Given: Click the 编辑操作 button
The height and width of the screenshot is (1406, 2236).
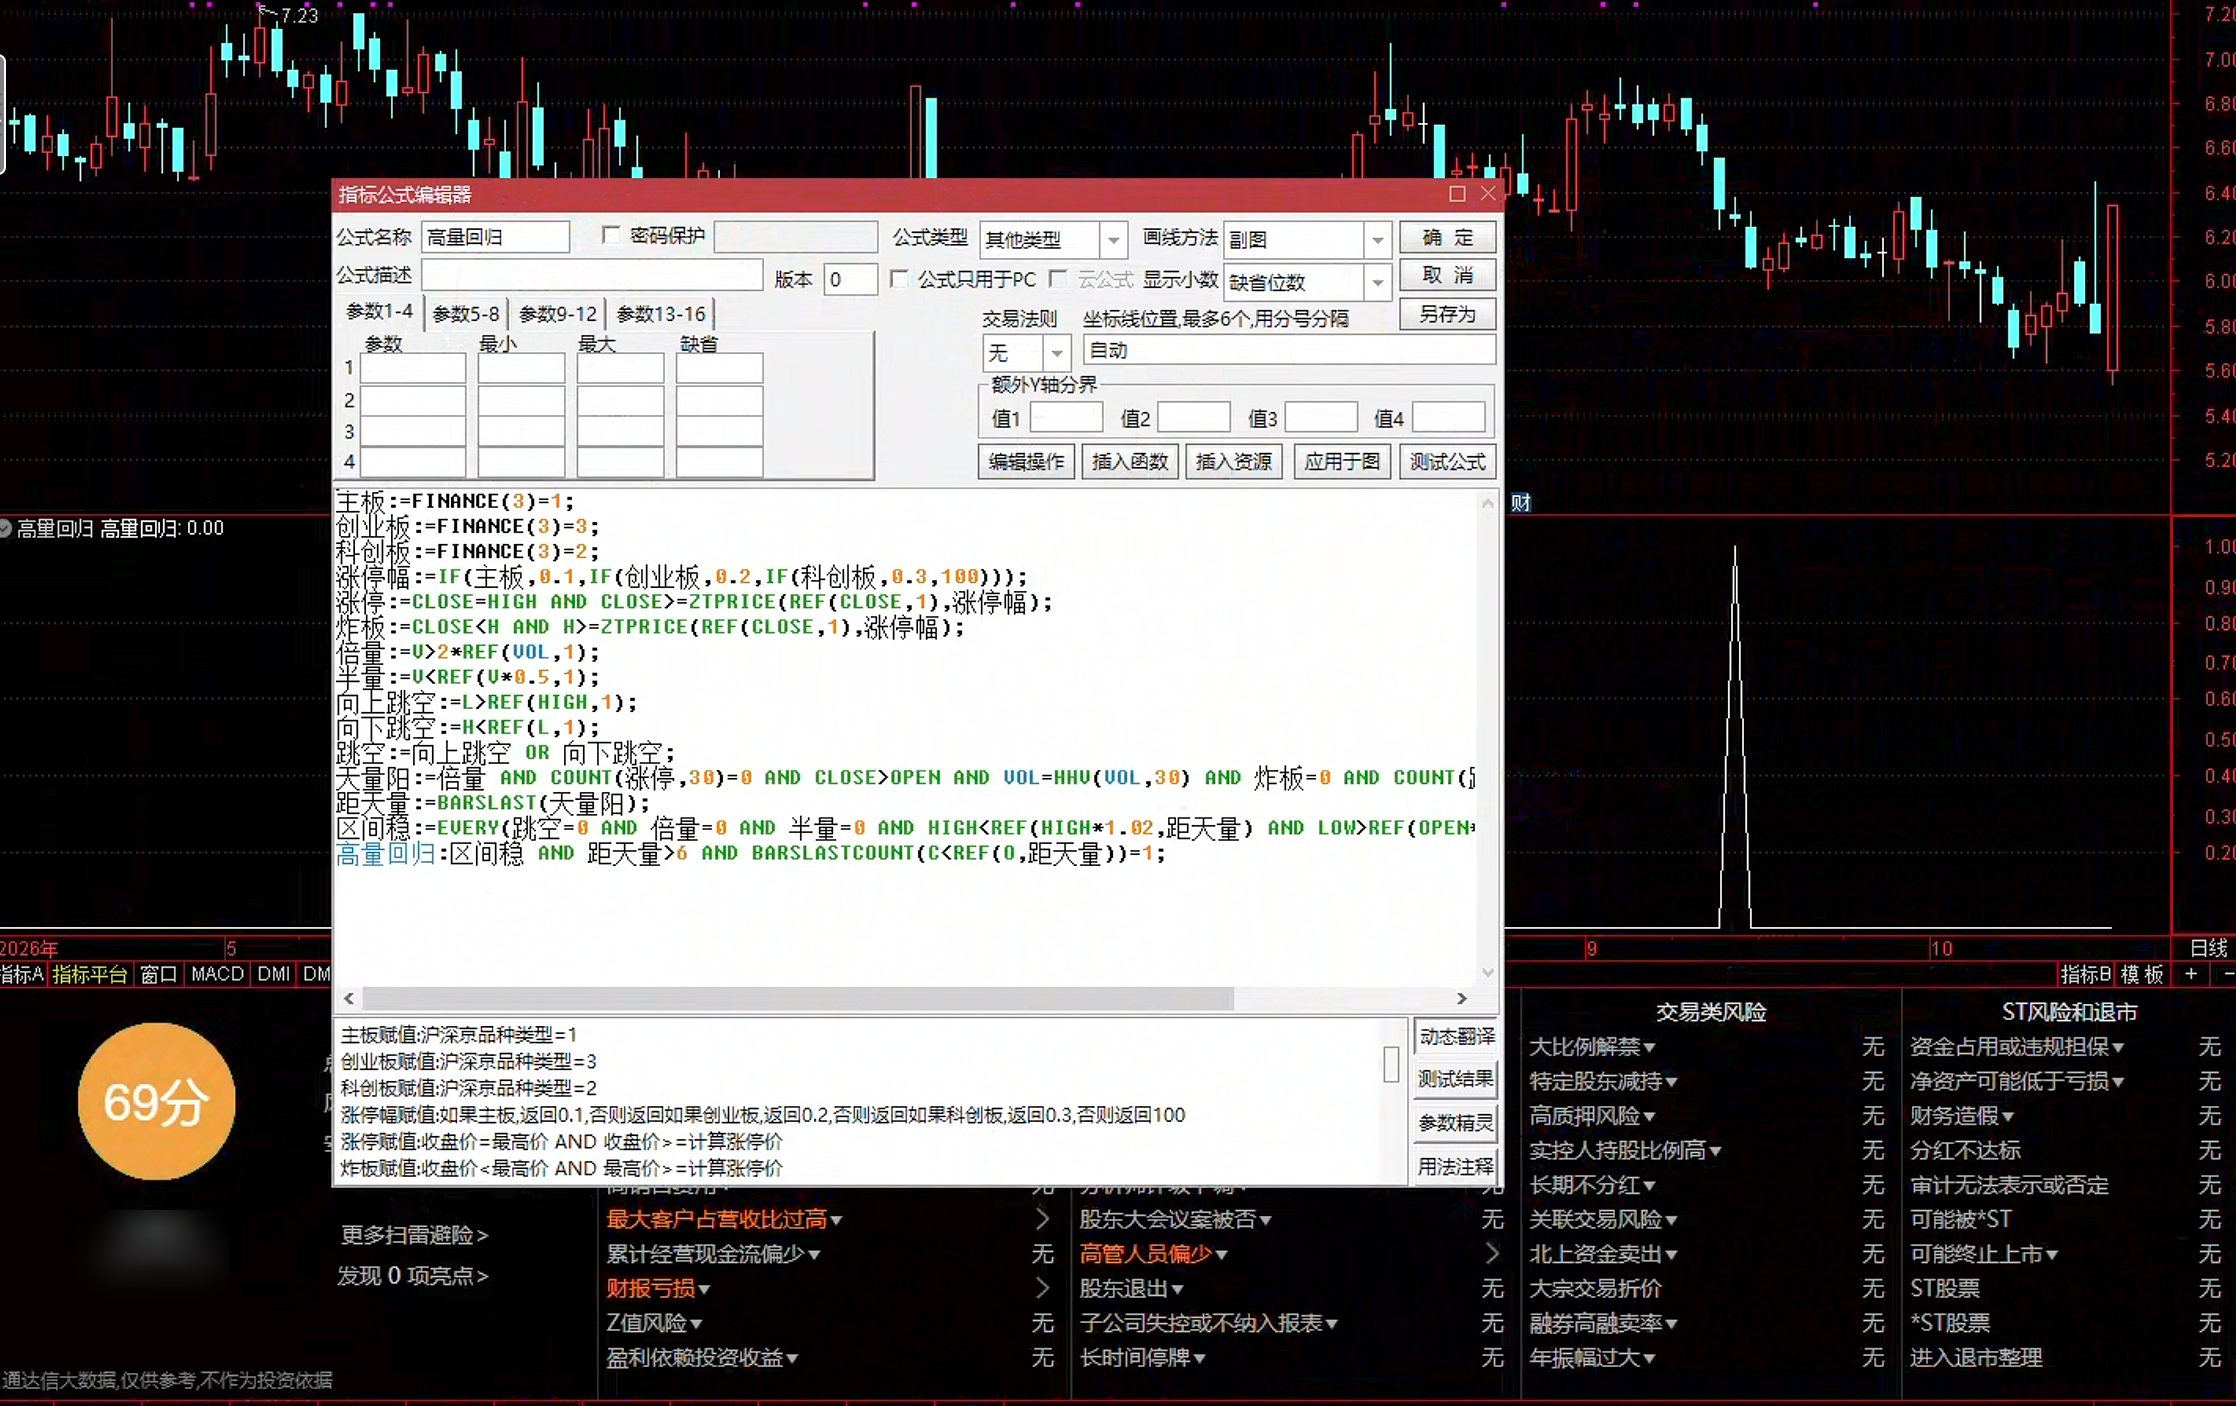Looking at the screenshot, I should 1026,462.
